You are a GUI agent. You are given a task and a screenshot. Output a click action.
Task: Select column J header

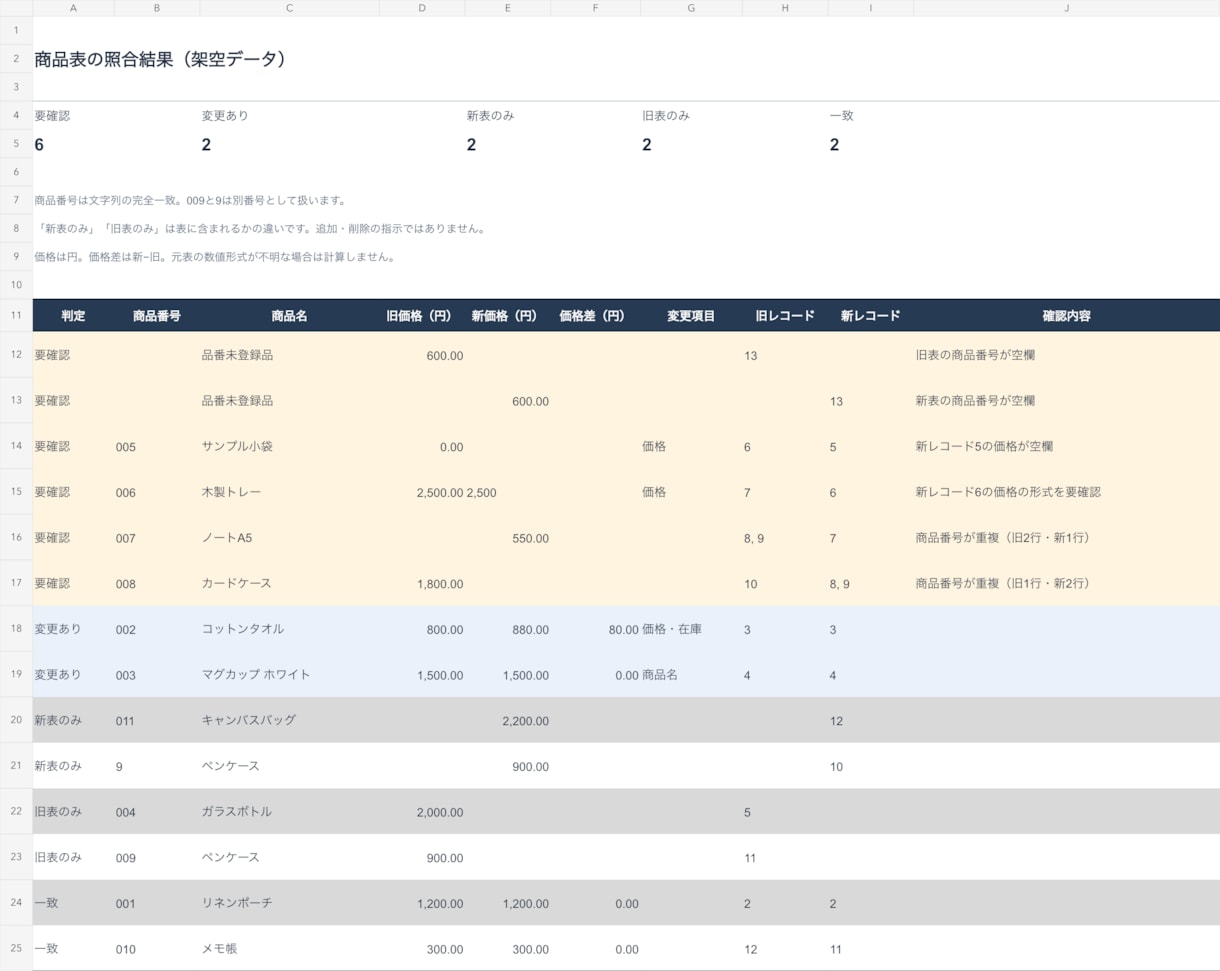(1066, 8)
